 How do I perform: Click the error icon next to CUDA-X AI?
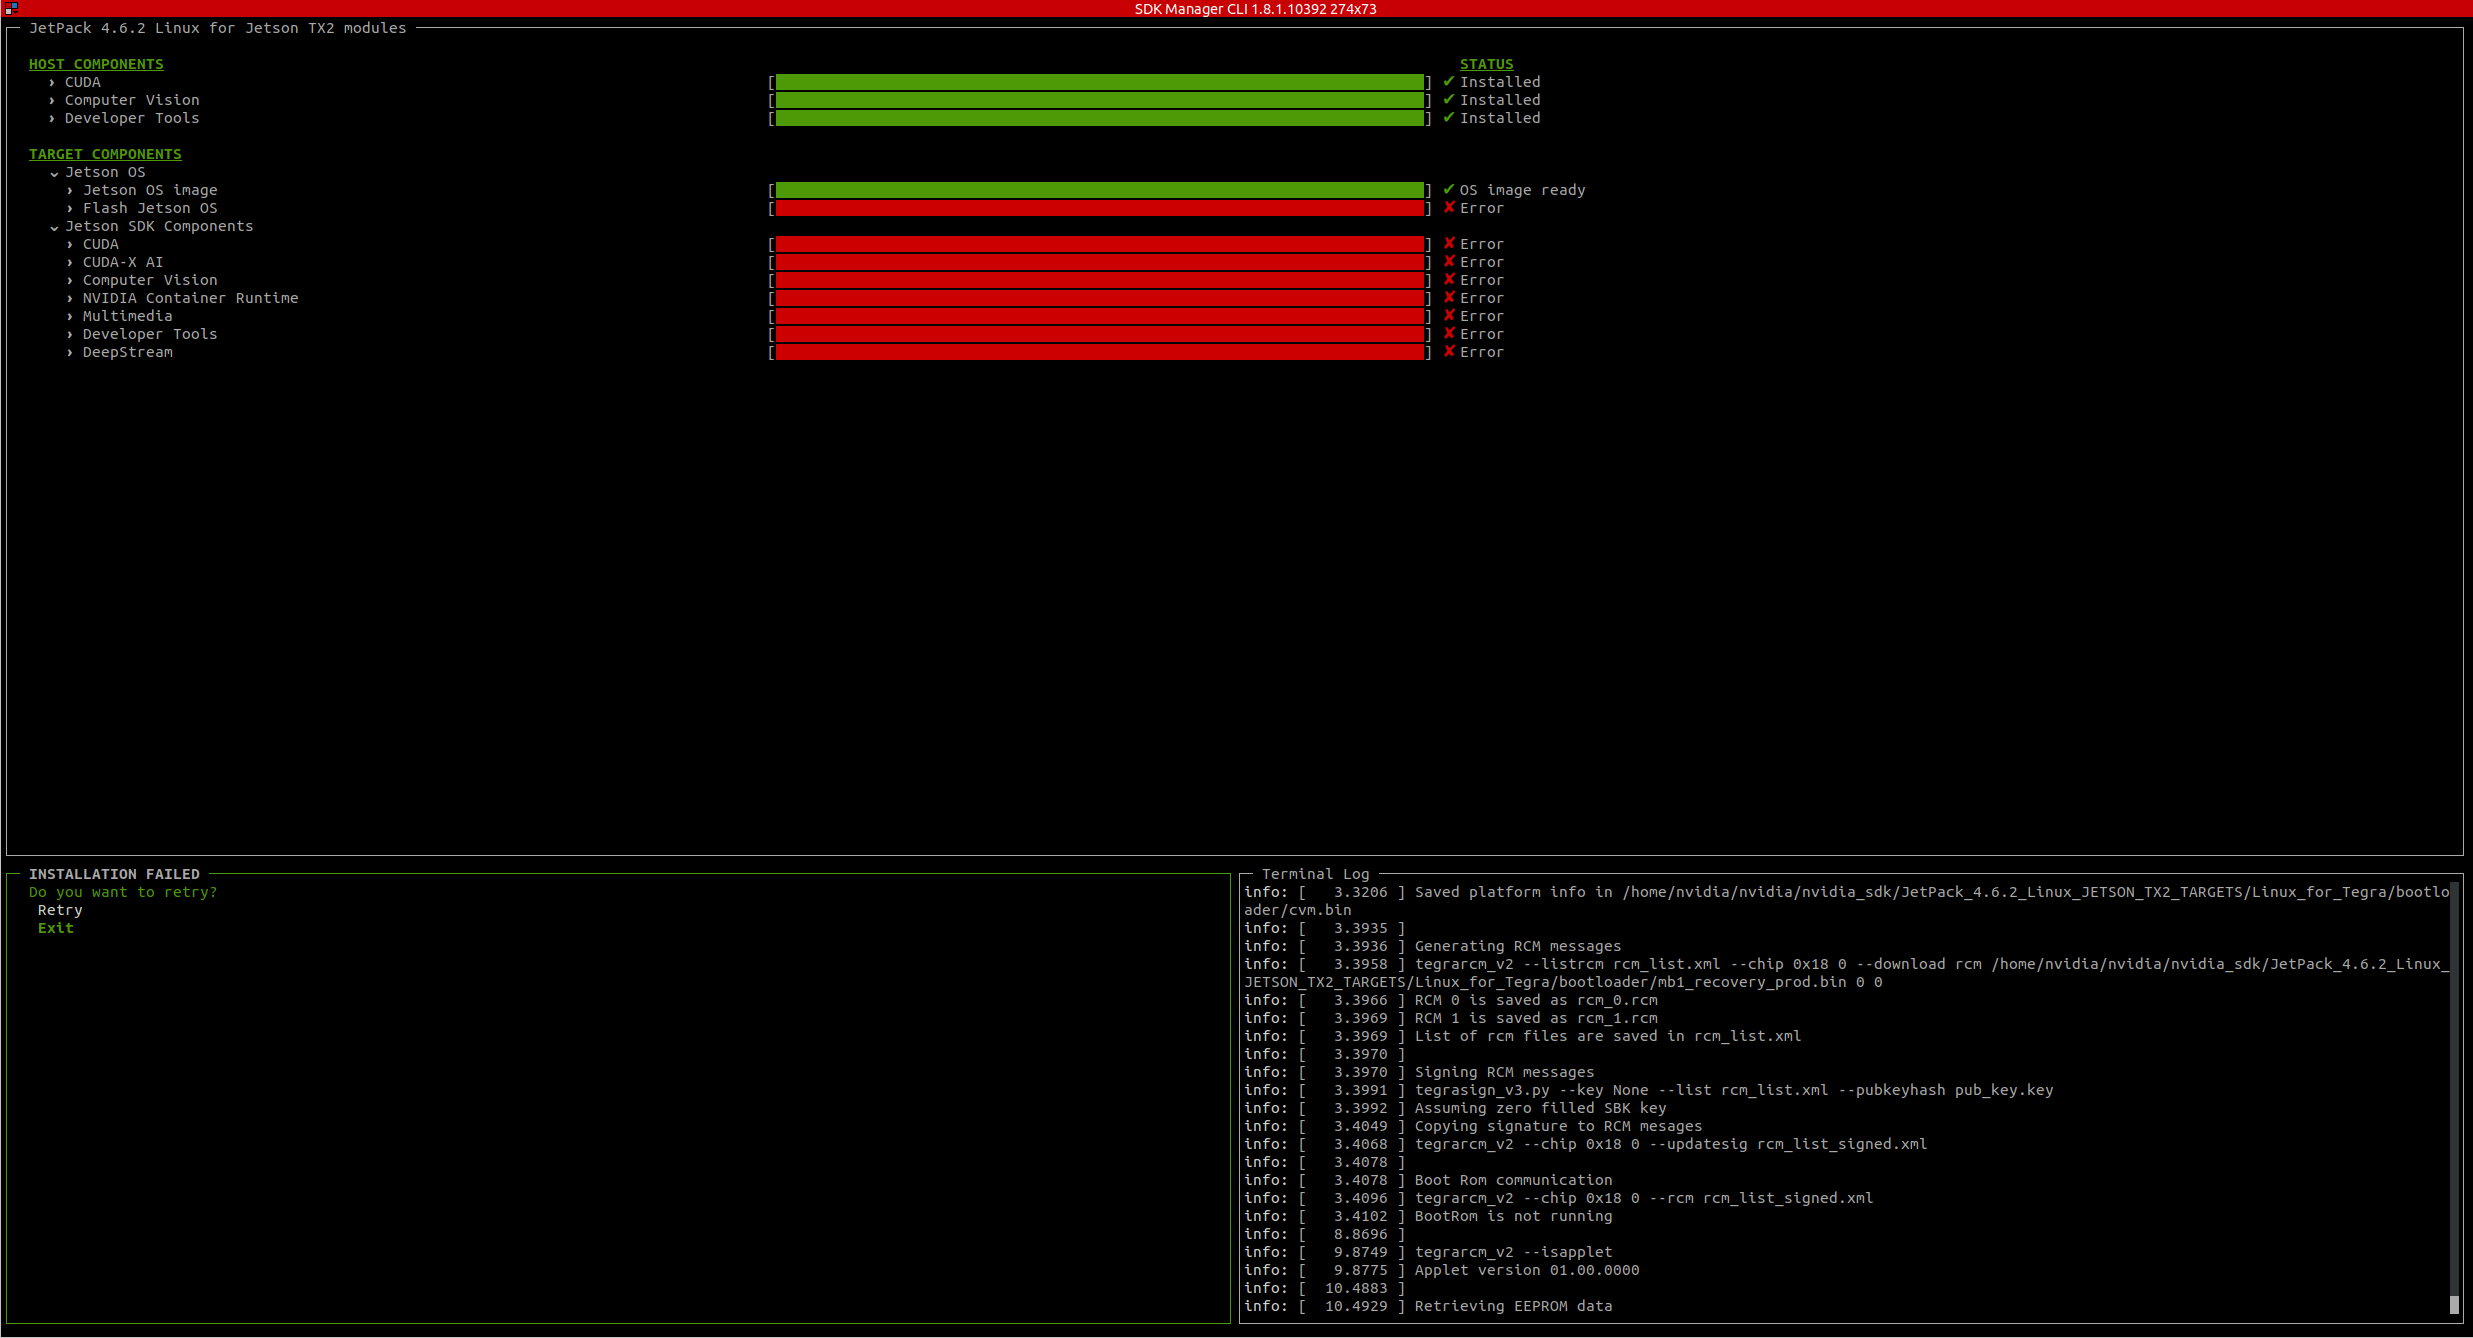pyautogui.click(x=1449, y=262)
